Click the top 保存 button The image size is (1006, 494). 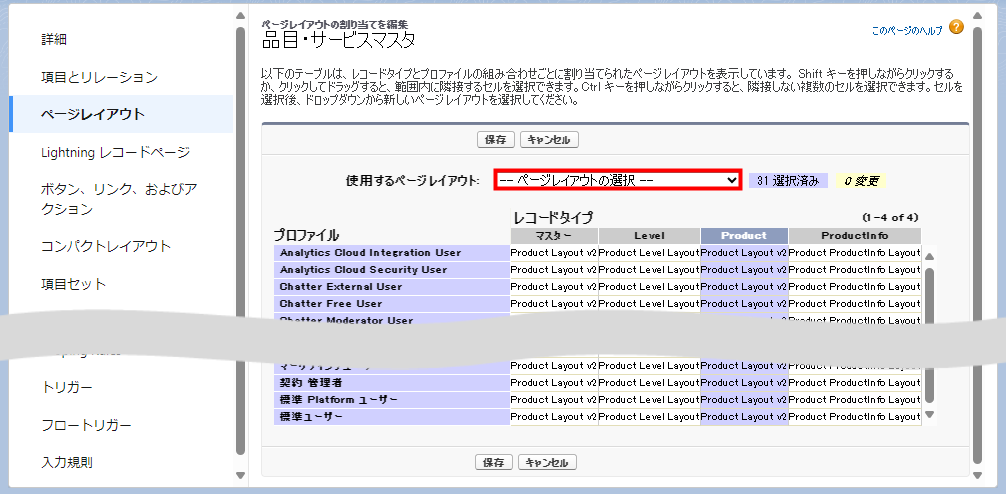[495, 140]
